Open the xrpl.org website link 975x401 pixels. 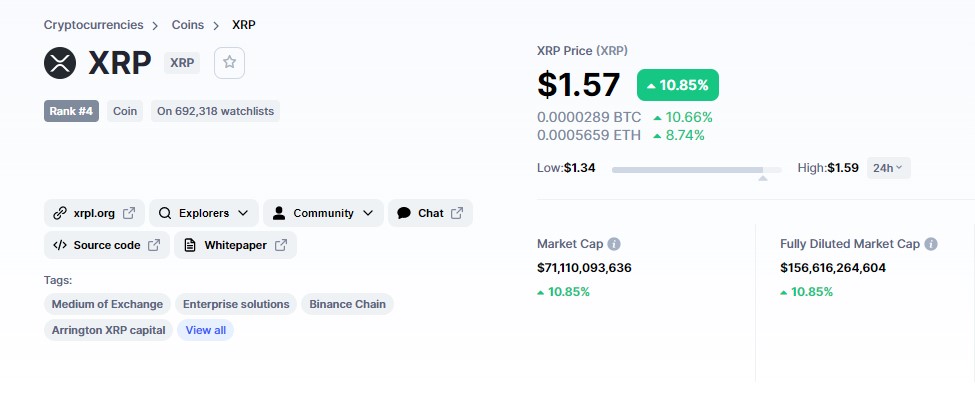[x=95, y=213]
